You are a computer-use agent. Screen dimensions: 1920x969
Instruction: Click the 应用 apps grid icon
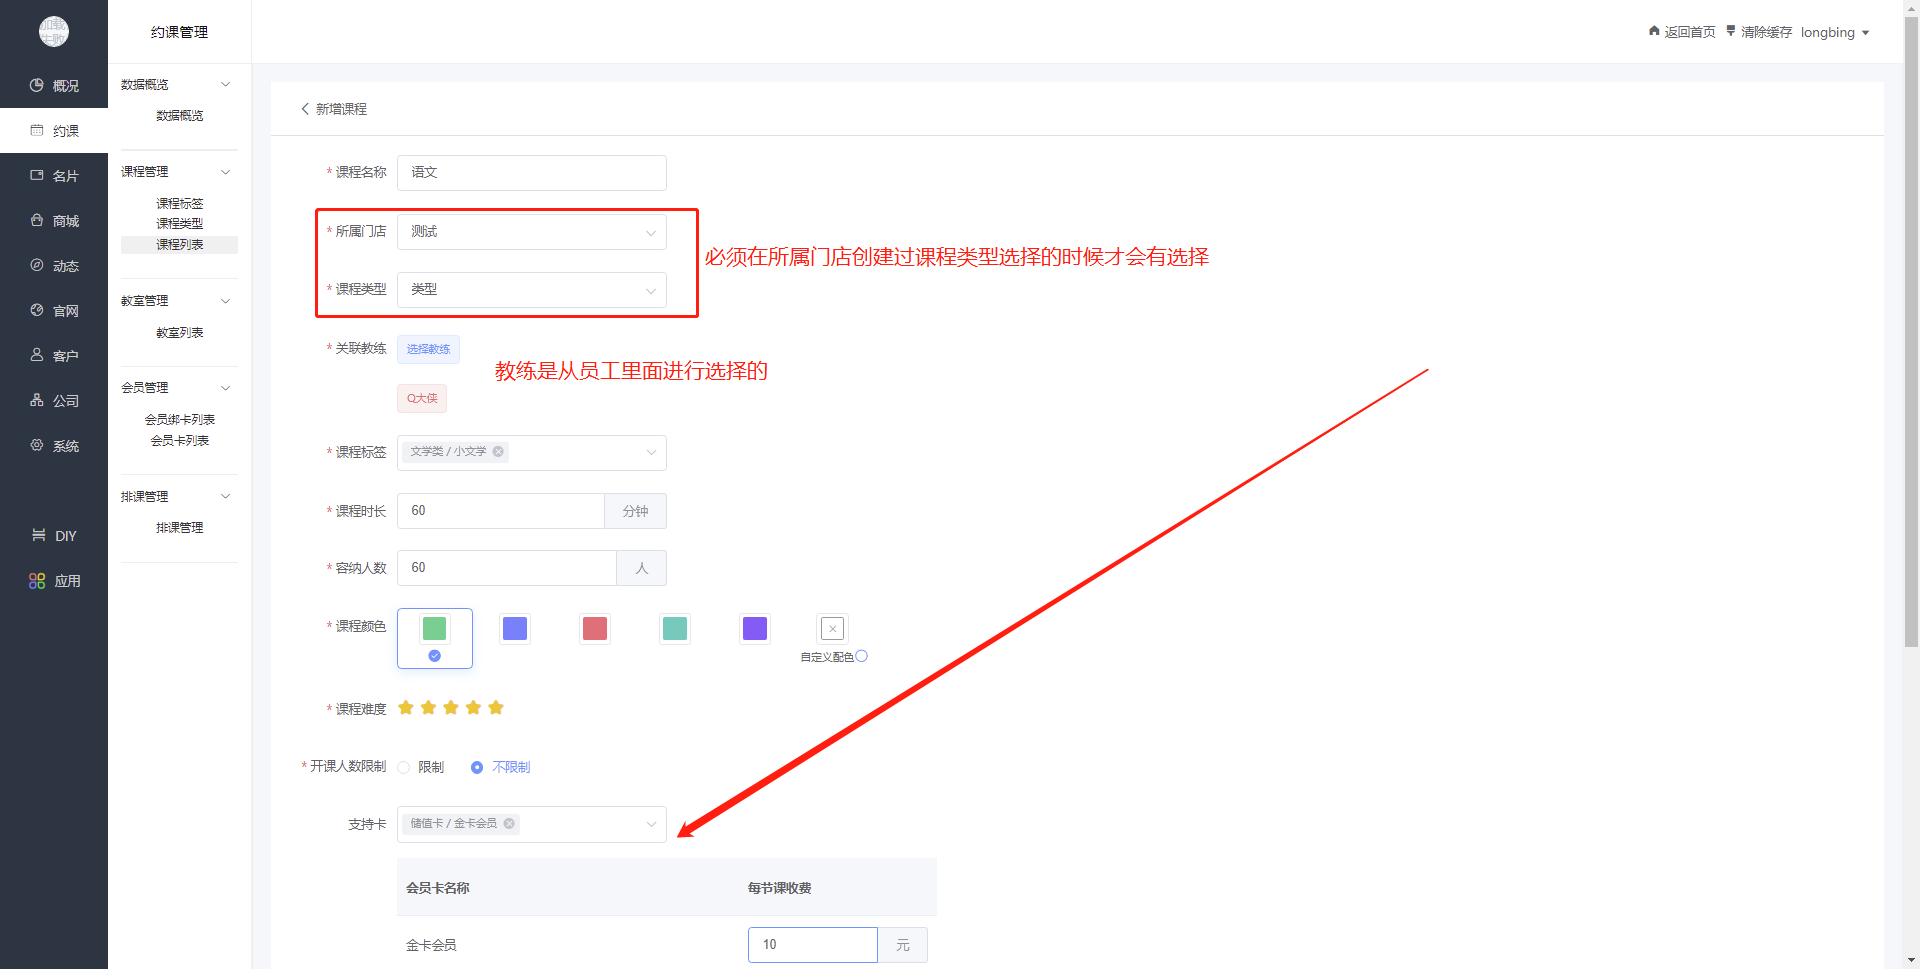pos(37,581)
